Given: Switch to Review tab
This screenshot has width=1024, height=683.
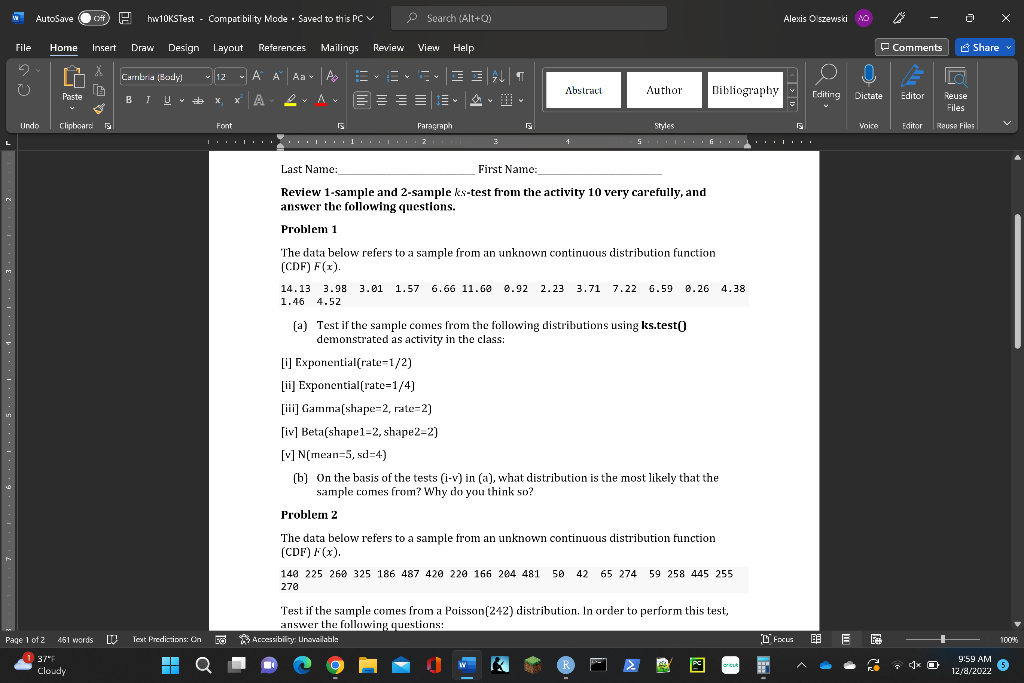Looking at the screenshot, I should click(x=388, y=48).
